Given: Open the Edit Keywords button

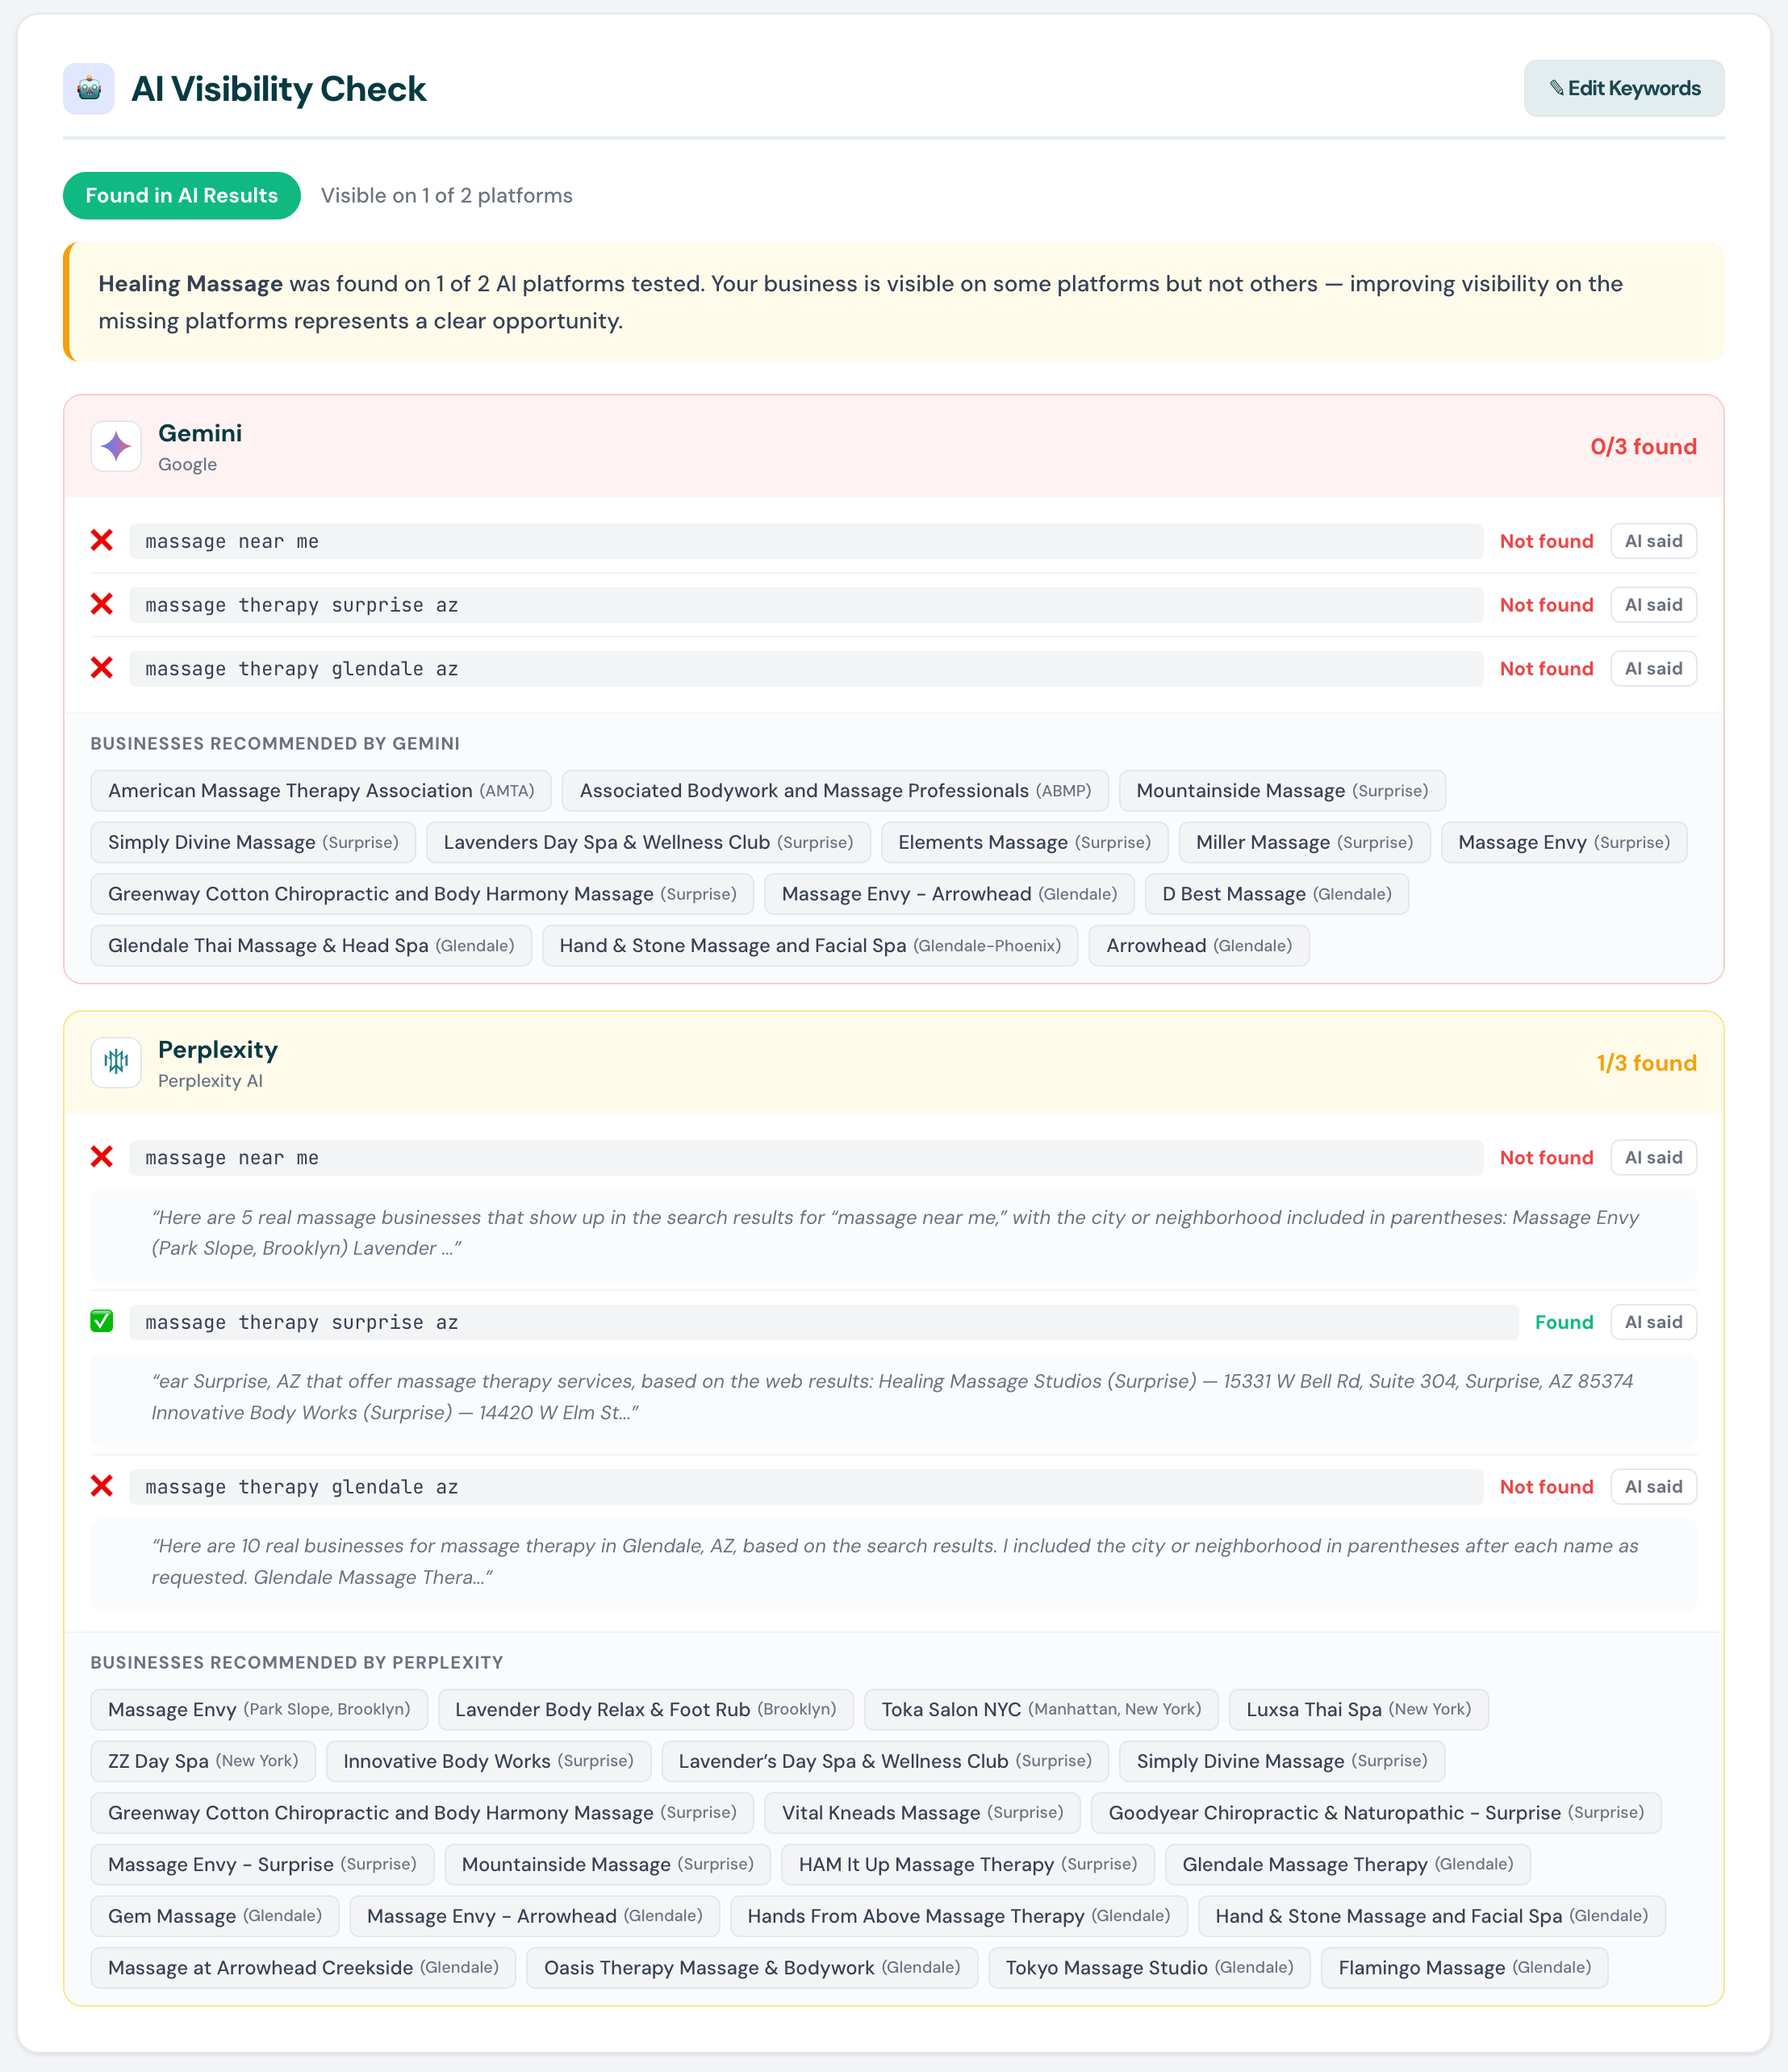Looking at the screenshot, I should click(x=1624, y=88).
